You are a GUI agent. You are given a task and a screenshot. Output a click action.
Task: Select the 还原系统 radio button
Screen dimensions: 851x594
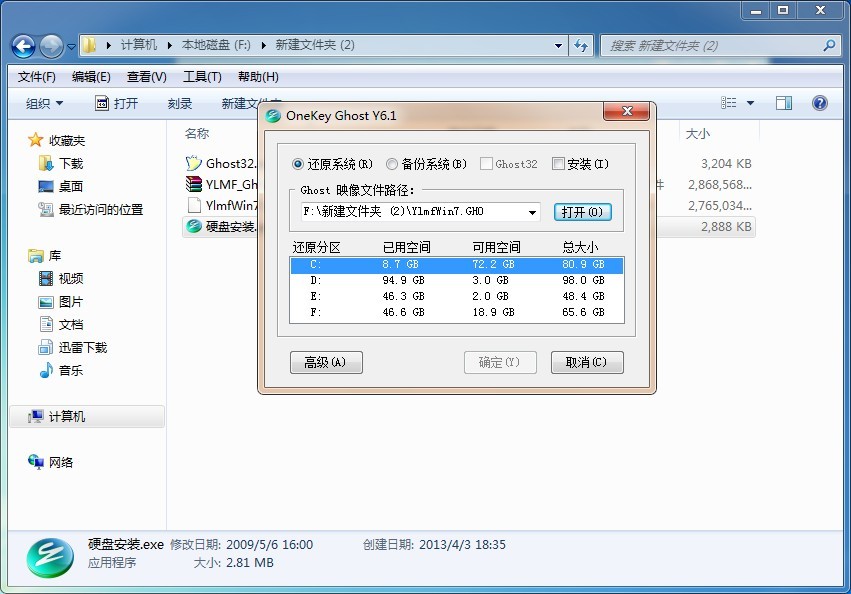click(x=296, y=163)
